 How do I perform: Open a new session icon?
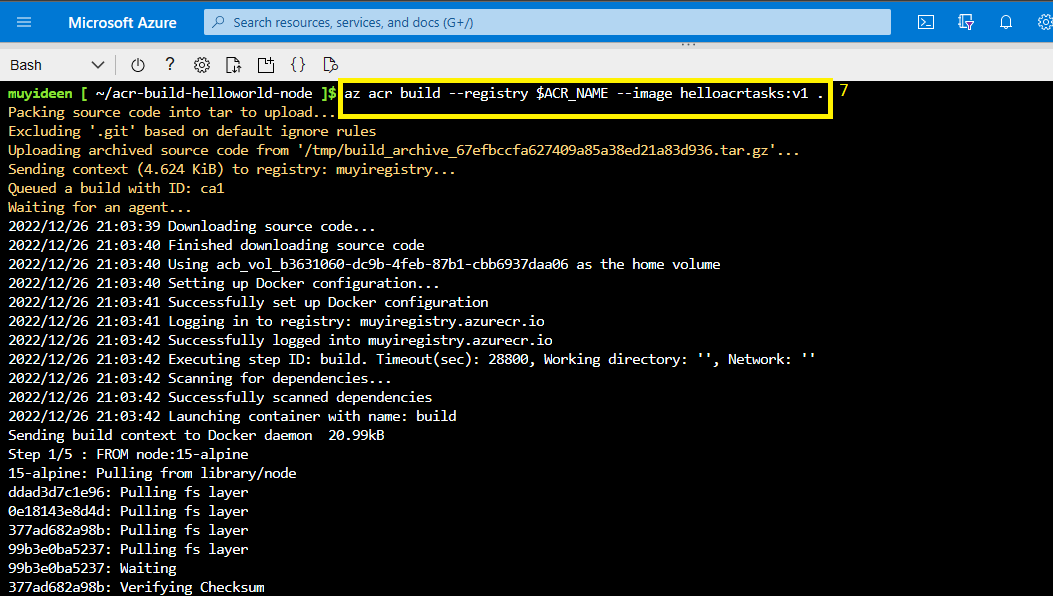coord(266,65)
